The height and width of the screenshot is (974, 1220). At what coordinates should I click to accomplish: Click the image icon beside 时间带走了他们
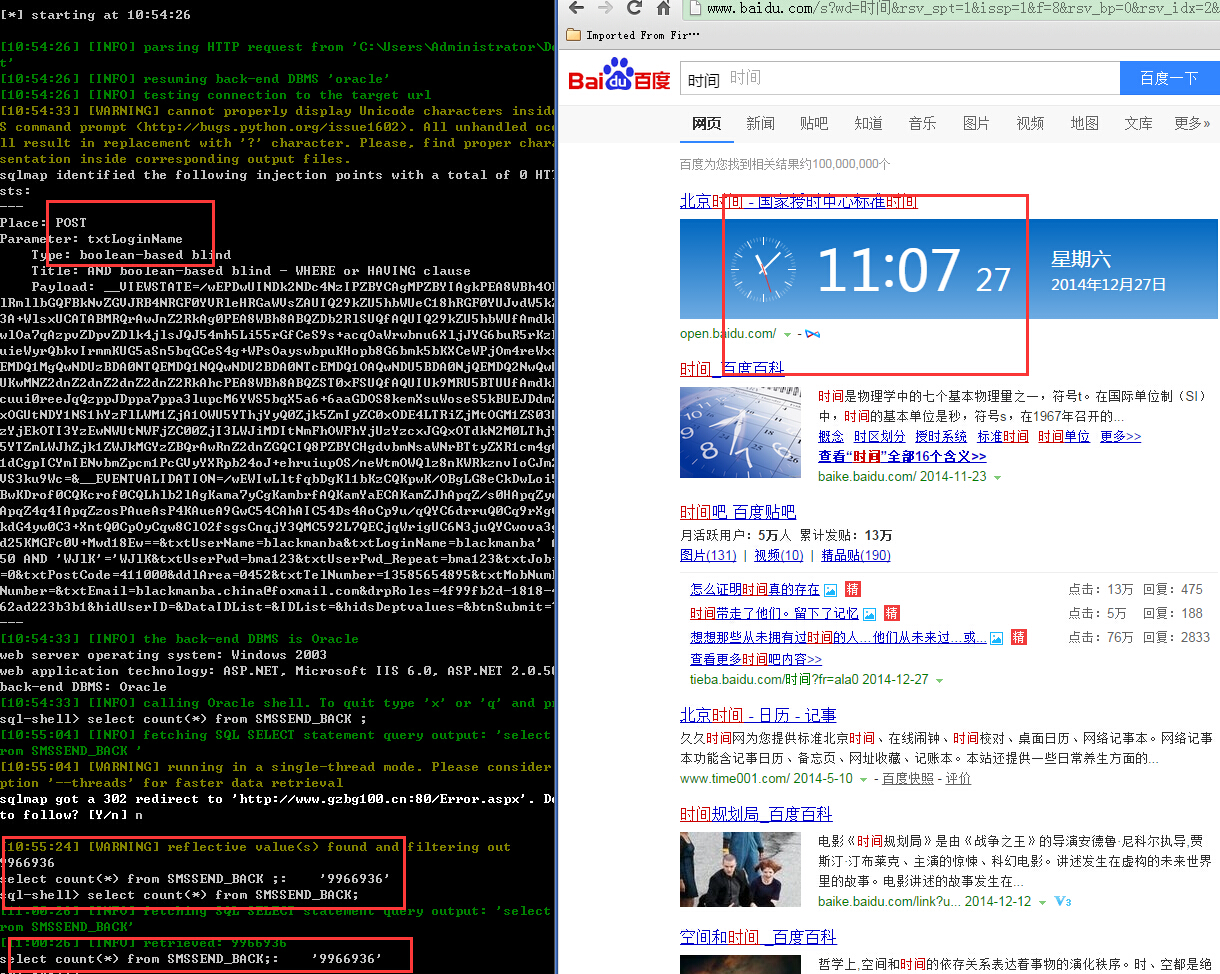(x=870, y=614)
